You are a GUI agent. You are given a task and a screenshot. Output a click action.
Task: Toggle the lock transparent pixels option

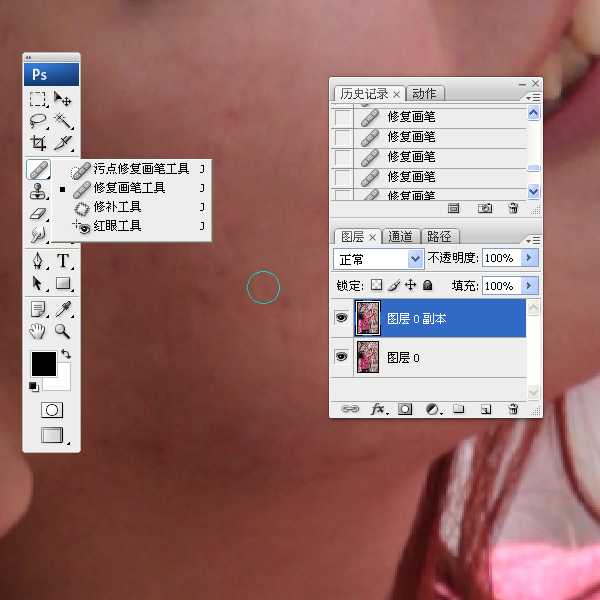coord(377,285)
